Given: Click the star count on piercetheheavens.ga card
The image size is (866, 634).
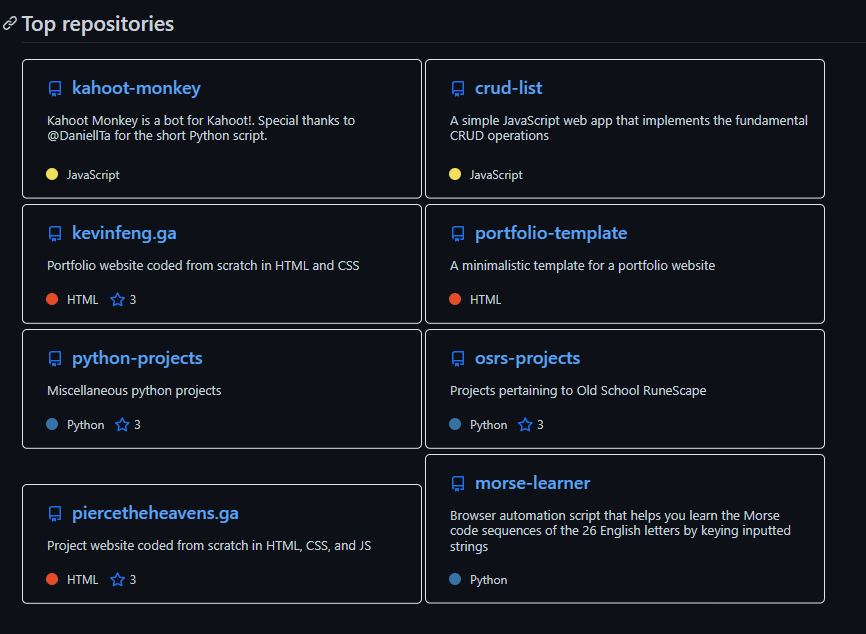Looking at the screenshot, I should (x=131, y=579).
